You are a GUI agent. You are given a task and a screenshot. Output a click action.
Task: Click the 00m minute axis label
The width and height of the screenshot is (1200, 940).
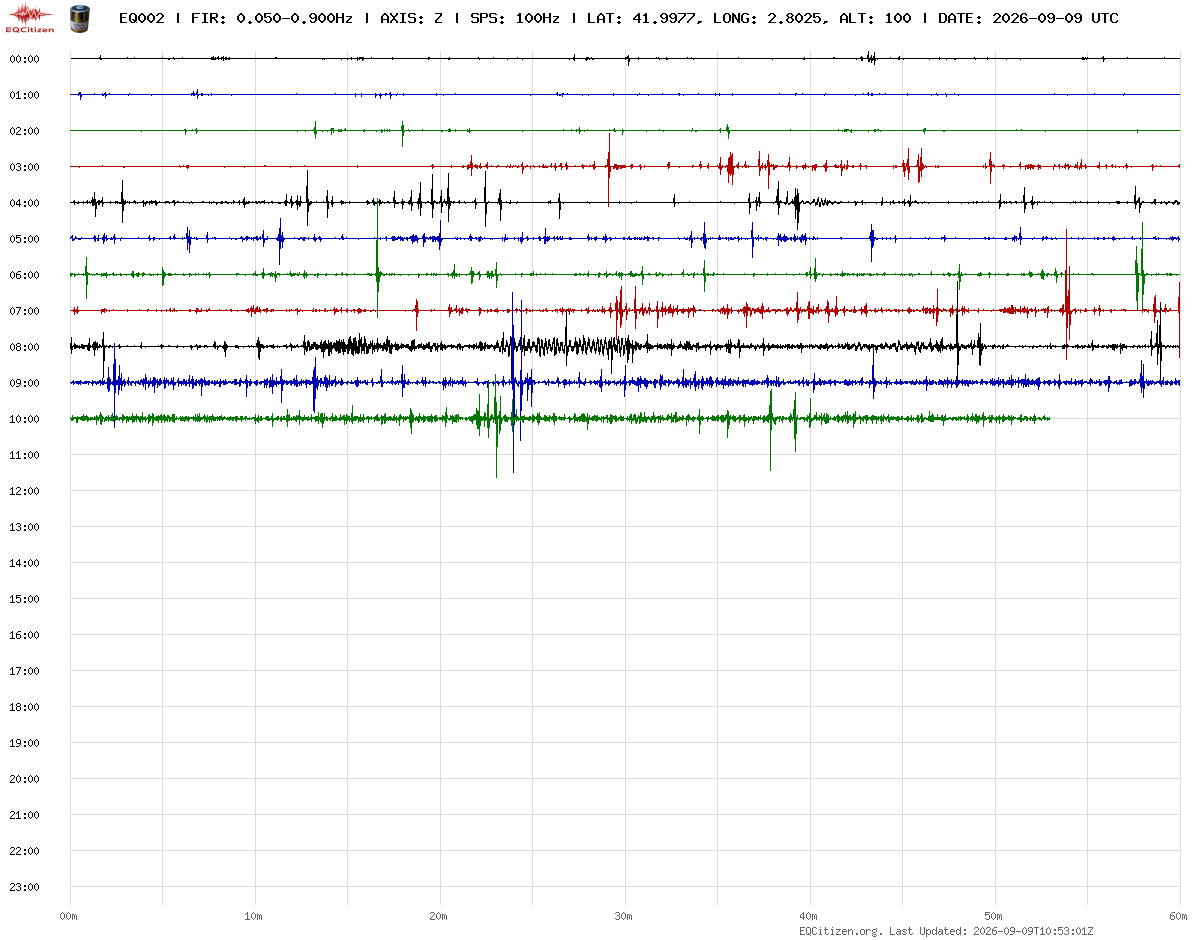(69, 915)
